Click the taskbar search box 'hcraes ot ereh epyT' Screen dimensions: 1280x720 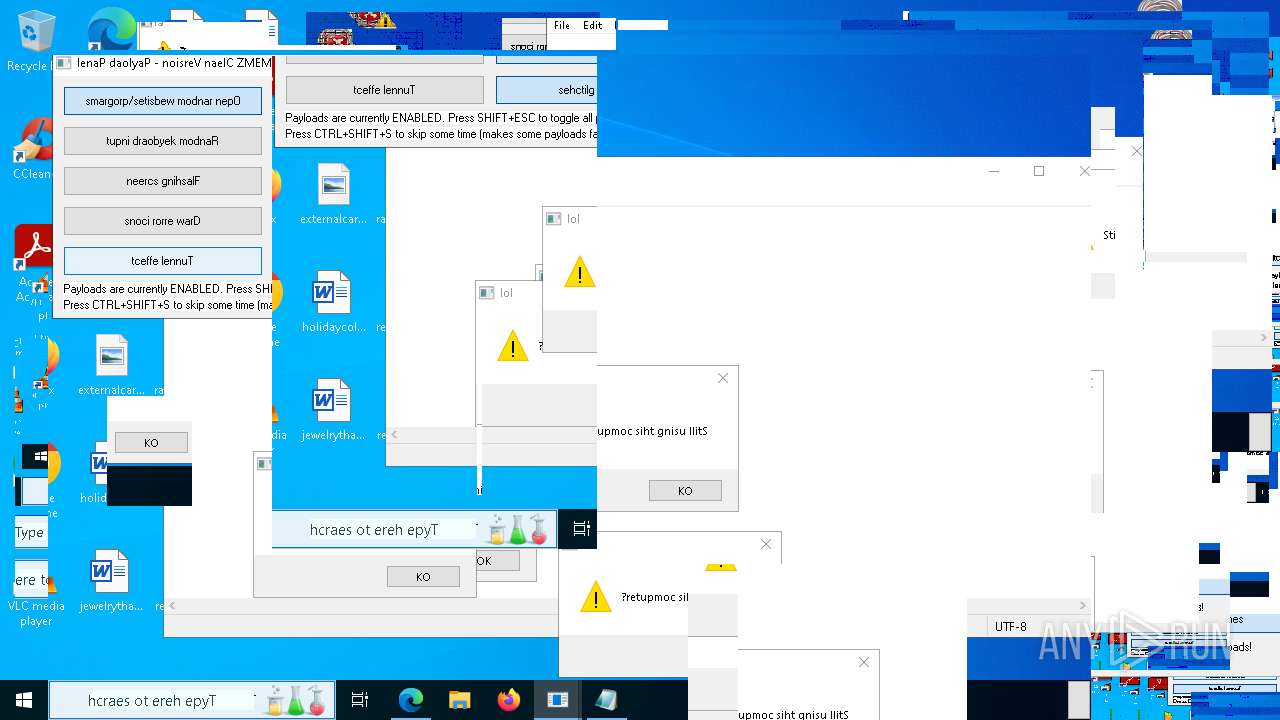coord(191,700)
